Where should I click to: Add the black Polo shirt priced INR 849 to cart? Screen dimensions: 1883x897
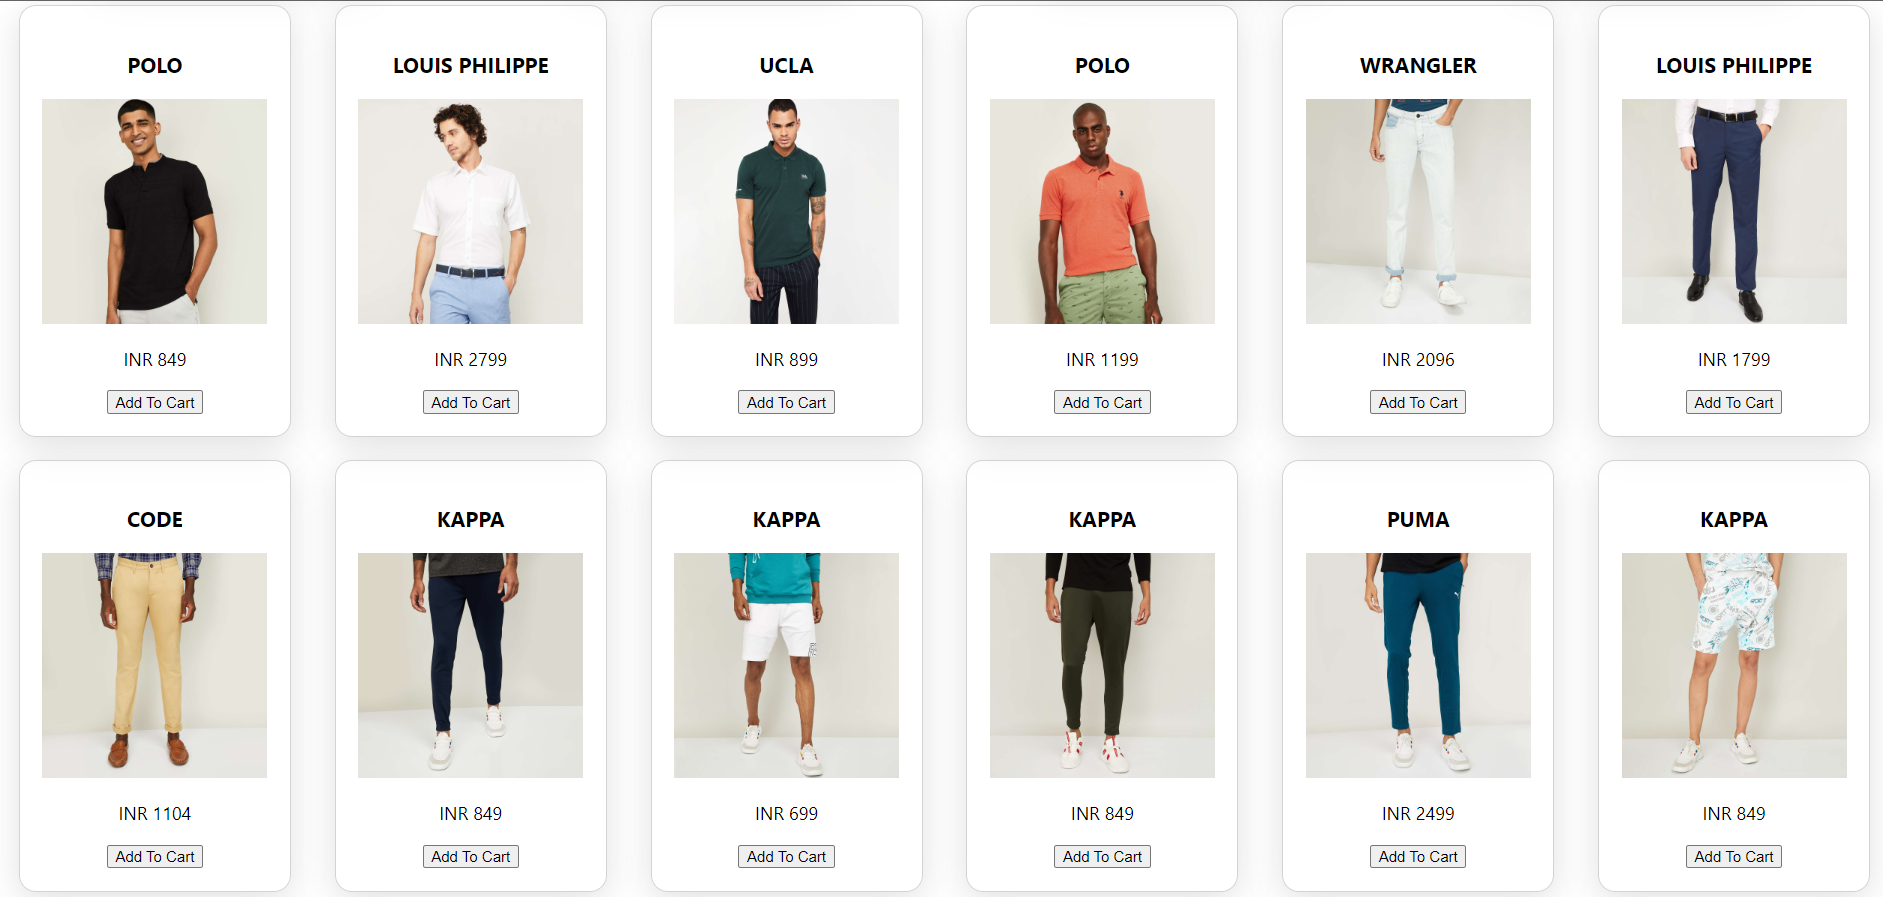coord(155,402)
